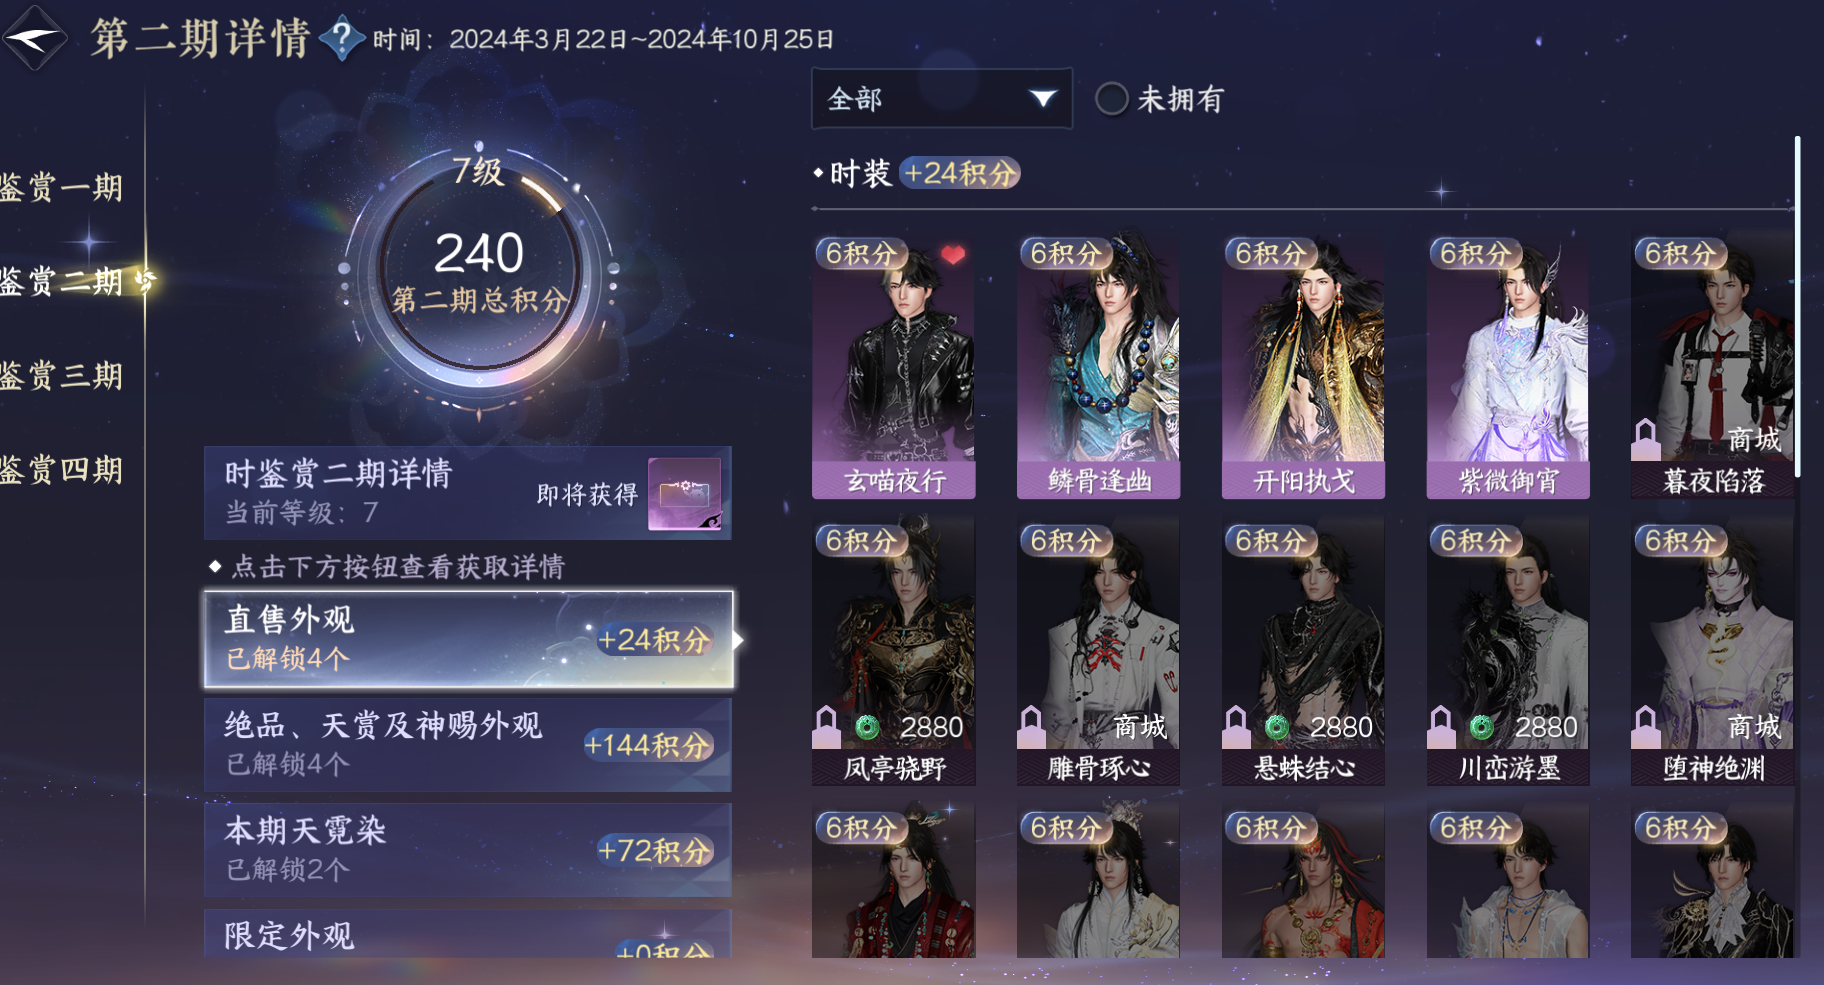
Task: Switch to 鉴赏一期 tab
Action: point(62,187)
